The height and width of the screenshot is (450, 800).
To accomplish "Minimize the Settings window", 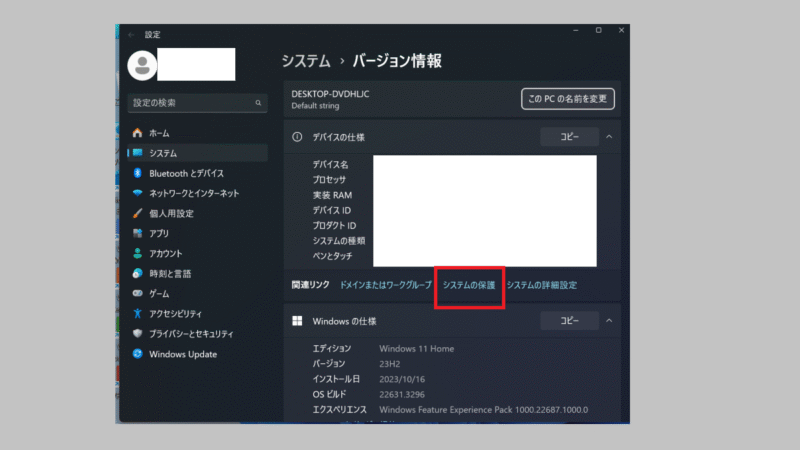I will (x=576, y=30).
